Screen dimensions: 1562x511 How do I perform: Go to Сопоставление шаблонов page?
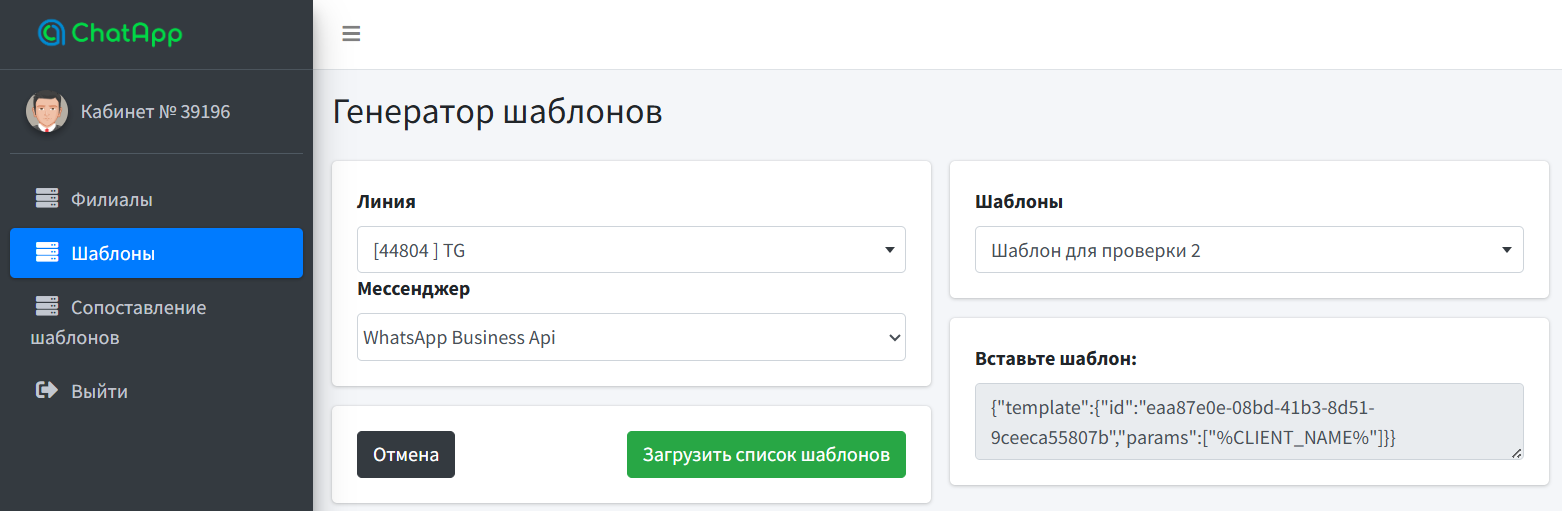click(x=138, y=307)
